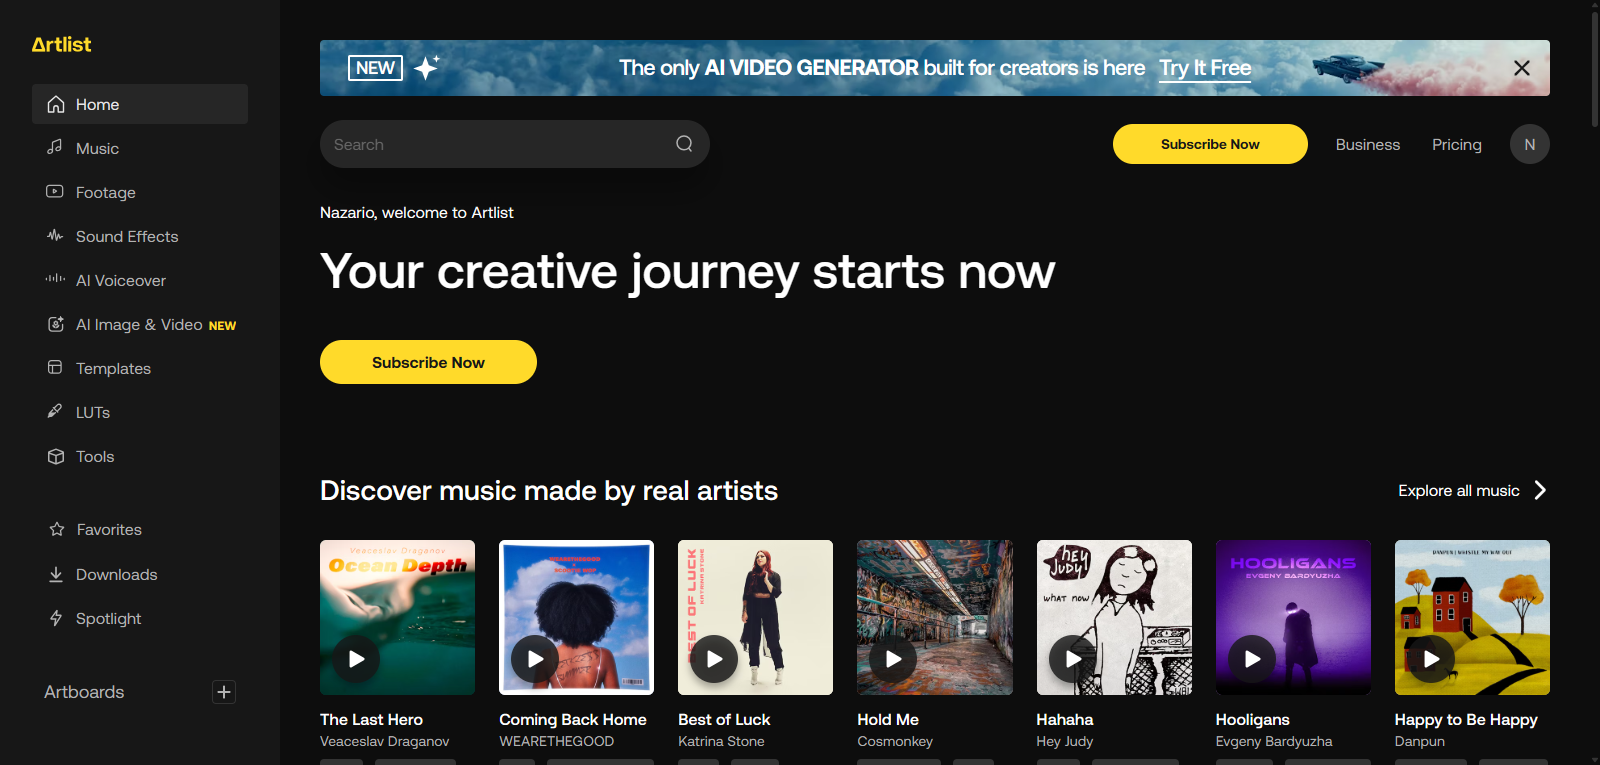The width and height of the screenshot is (1600, 765).
Task: Click the Artlist logo
Action: pyautogui.click(x=61, y=44)
